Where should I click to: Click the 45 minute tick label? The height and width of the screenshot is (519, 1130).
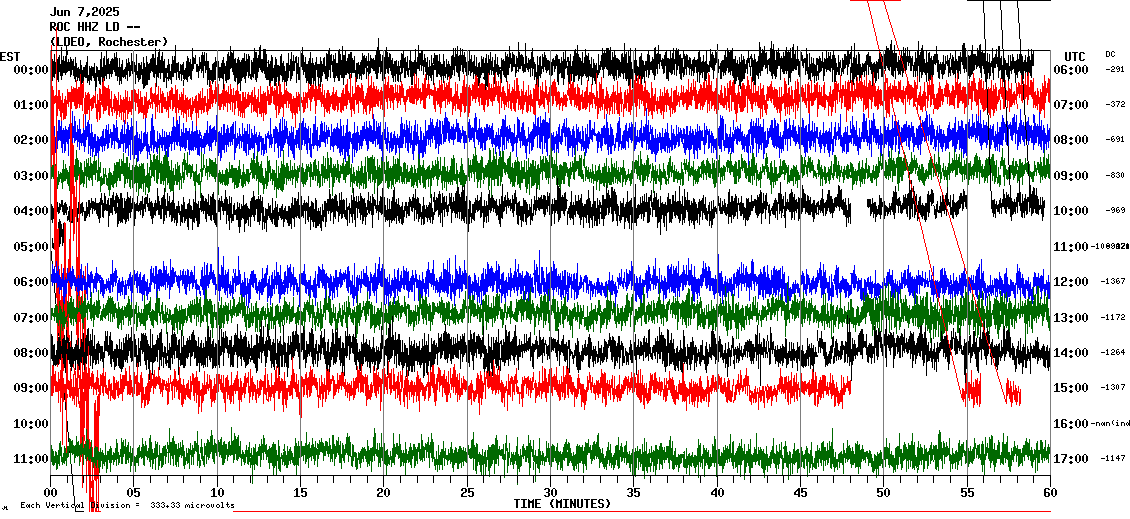click(800, 492)
